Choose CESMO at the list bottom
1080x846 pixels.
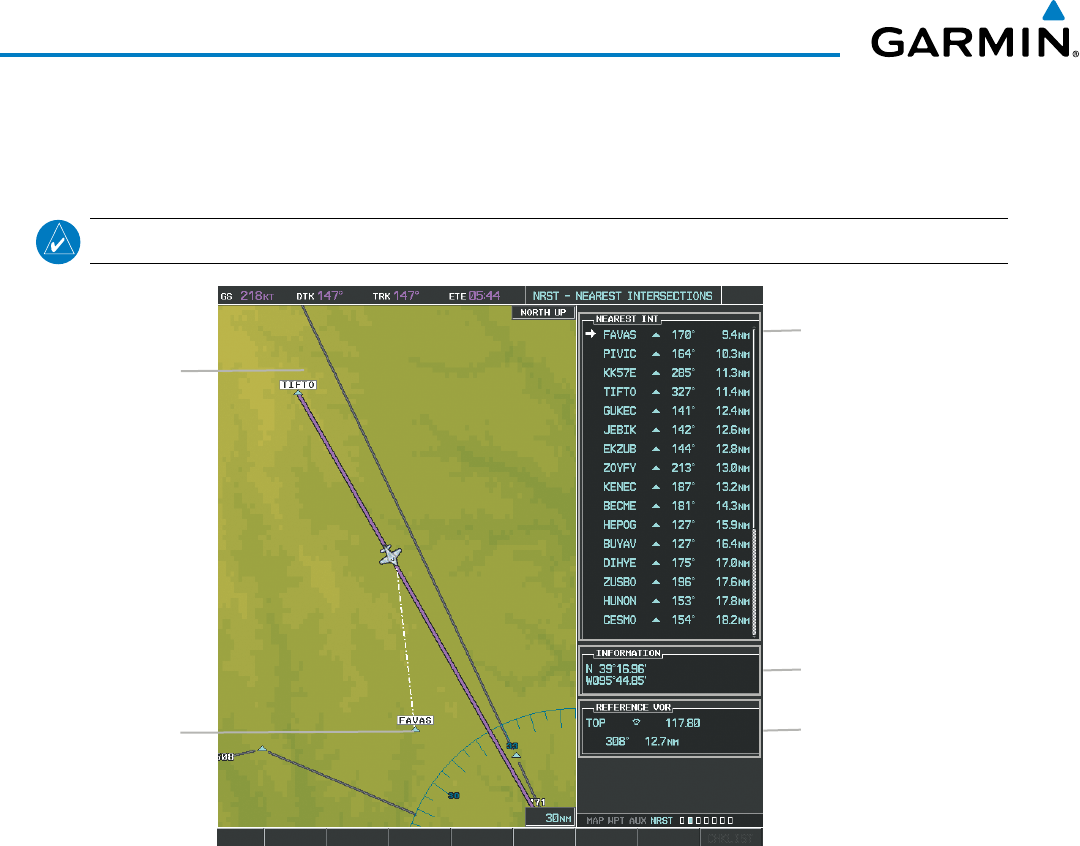(x=676, y=620)
